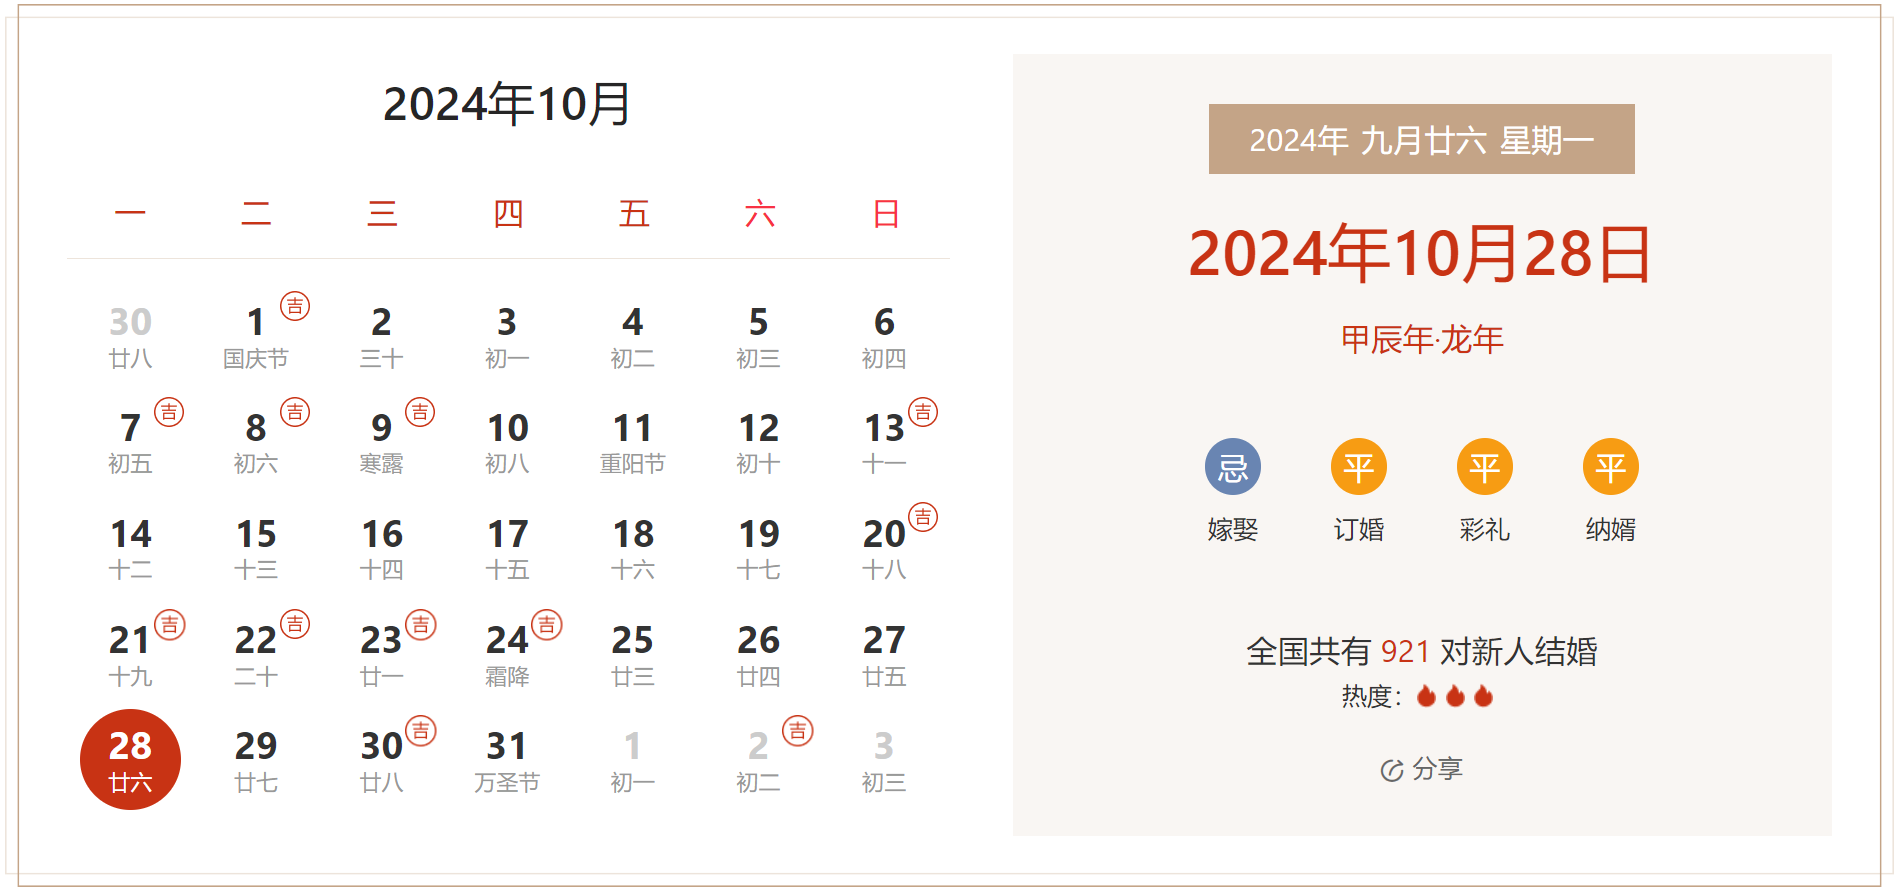Select October 31 万圣节
This screenshot has height=890, width=1900.
pos(507,761)
